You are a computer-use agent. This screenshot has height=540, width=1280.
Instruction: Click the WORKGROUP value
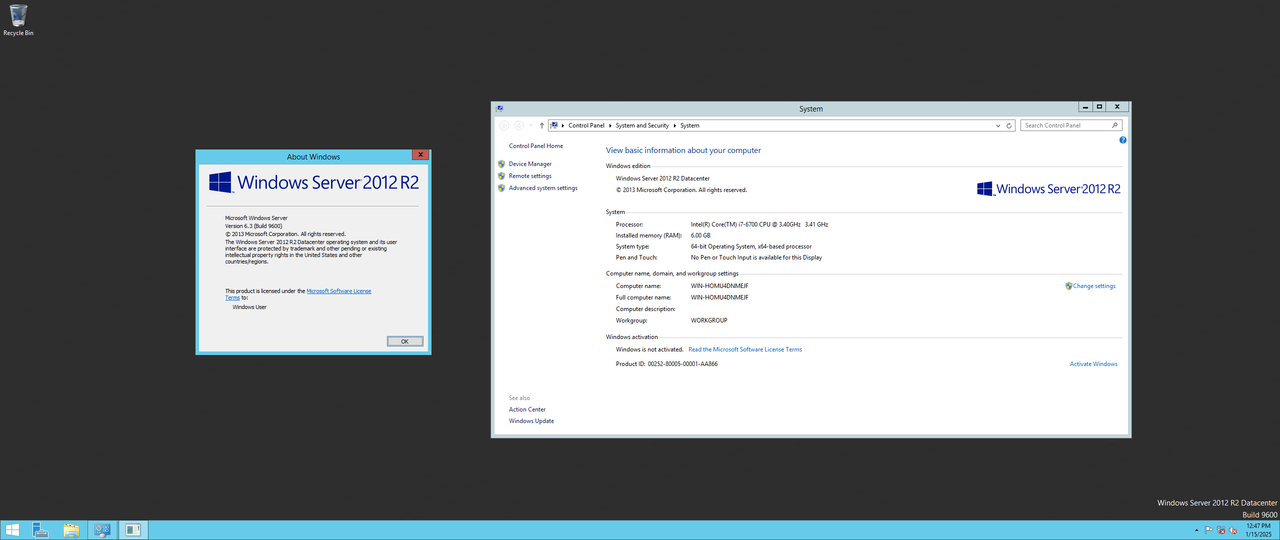point(709,320)
